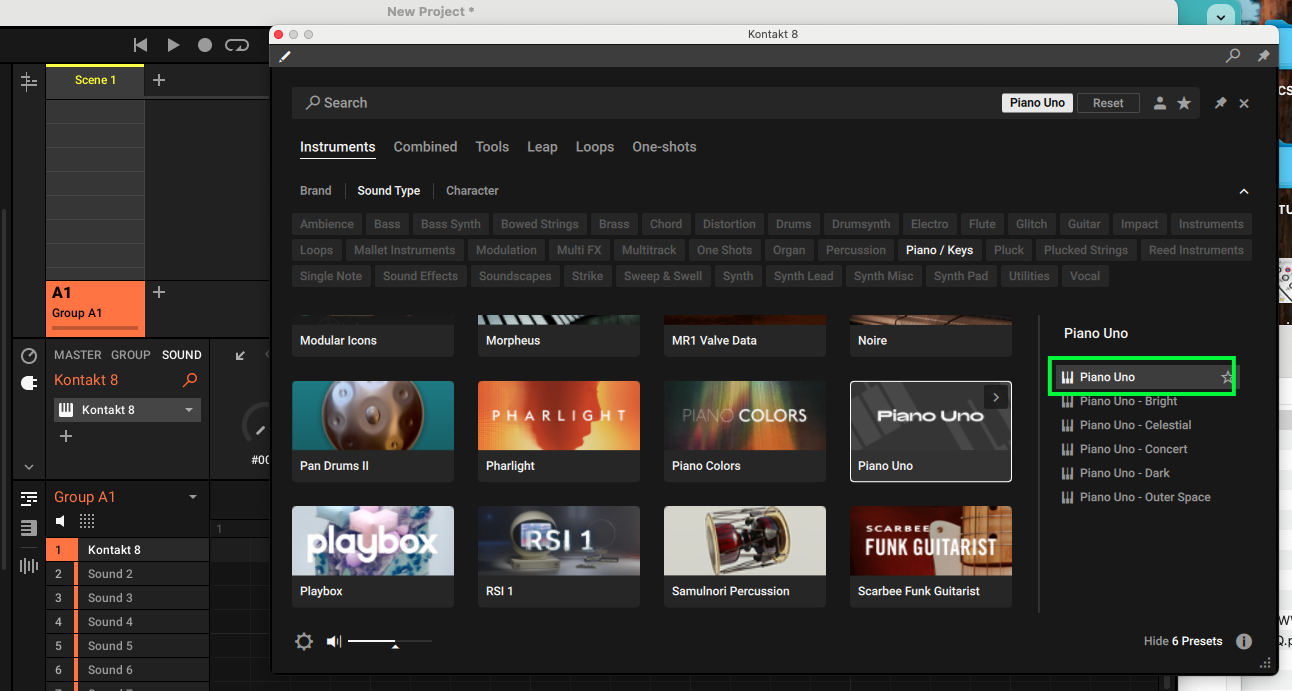Select the list view icon in left strip
This screenshot has height=691, width=1292.
click(x=29, y=528)
